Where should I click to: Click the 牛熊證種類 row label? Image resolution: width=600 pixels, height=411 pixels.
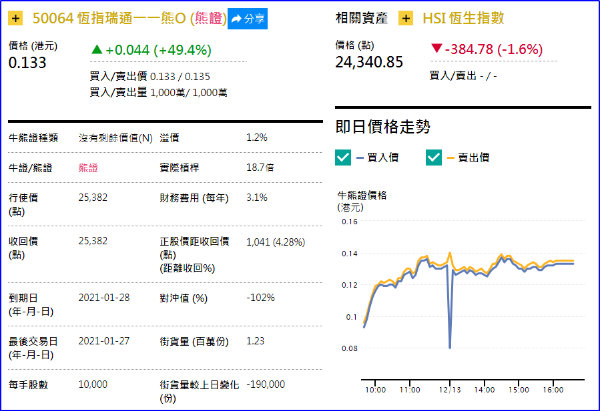[33, 138]
